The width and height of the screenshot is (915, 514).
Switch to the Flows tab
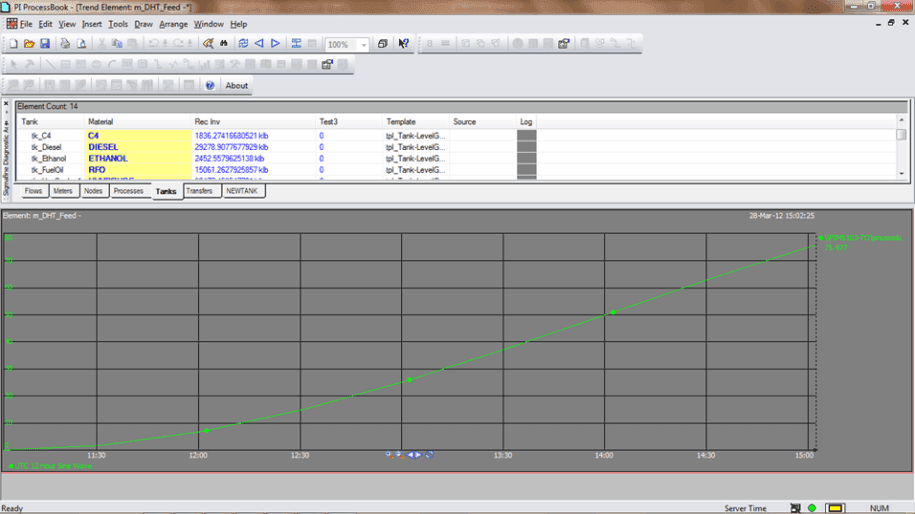point(33,191)
